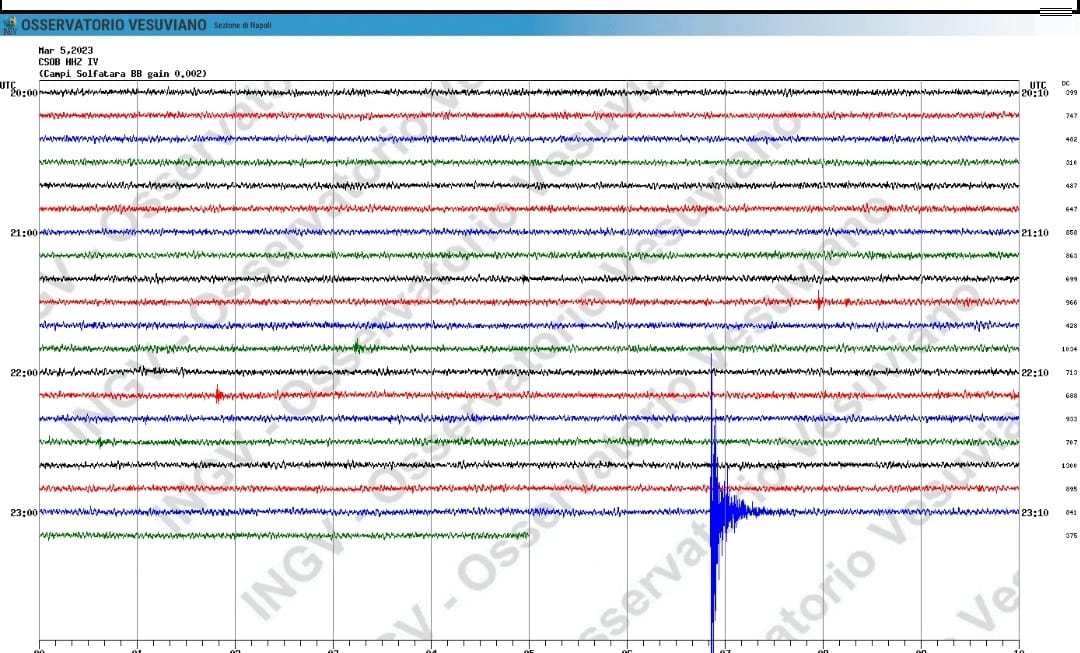Viewport: 1080px width, 653px height.
Task: Click the 21:00 time label on left
Action: pyautogui.click(x=24, y=233)
